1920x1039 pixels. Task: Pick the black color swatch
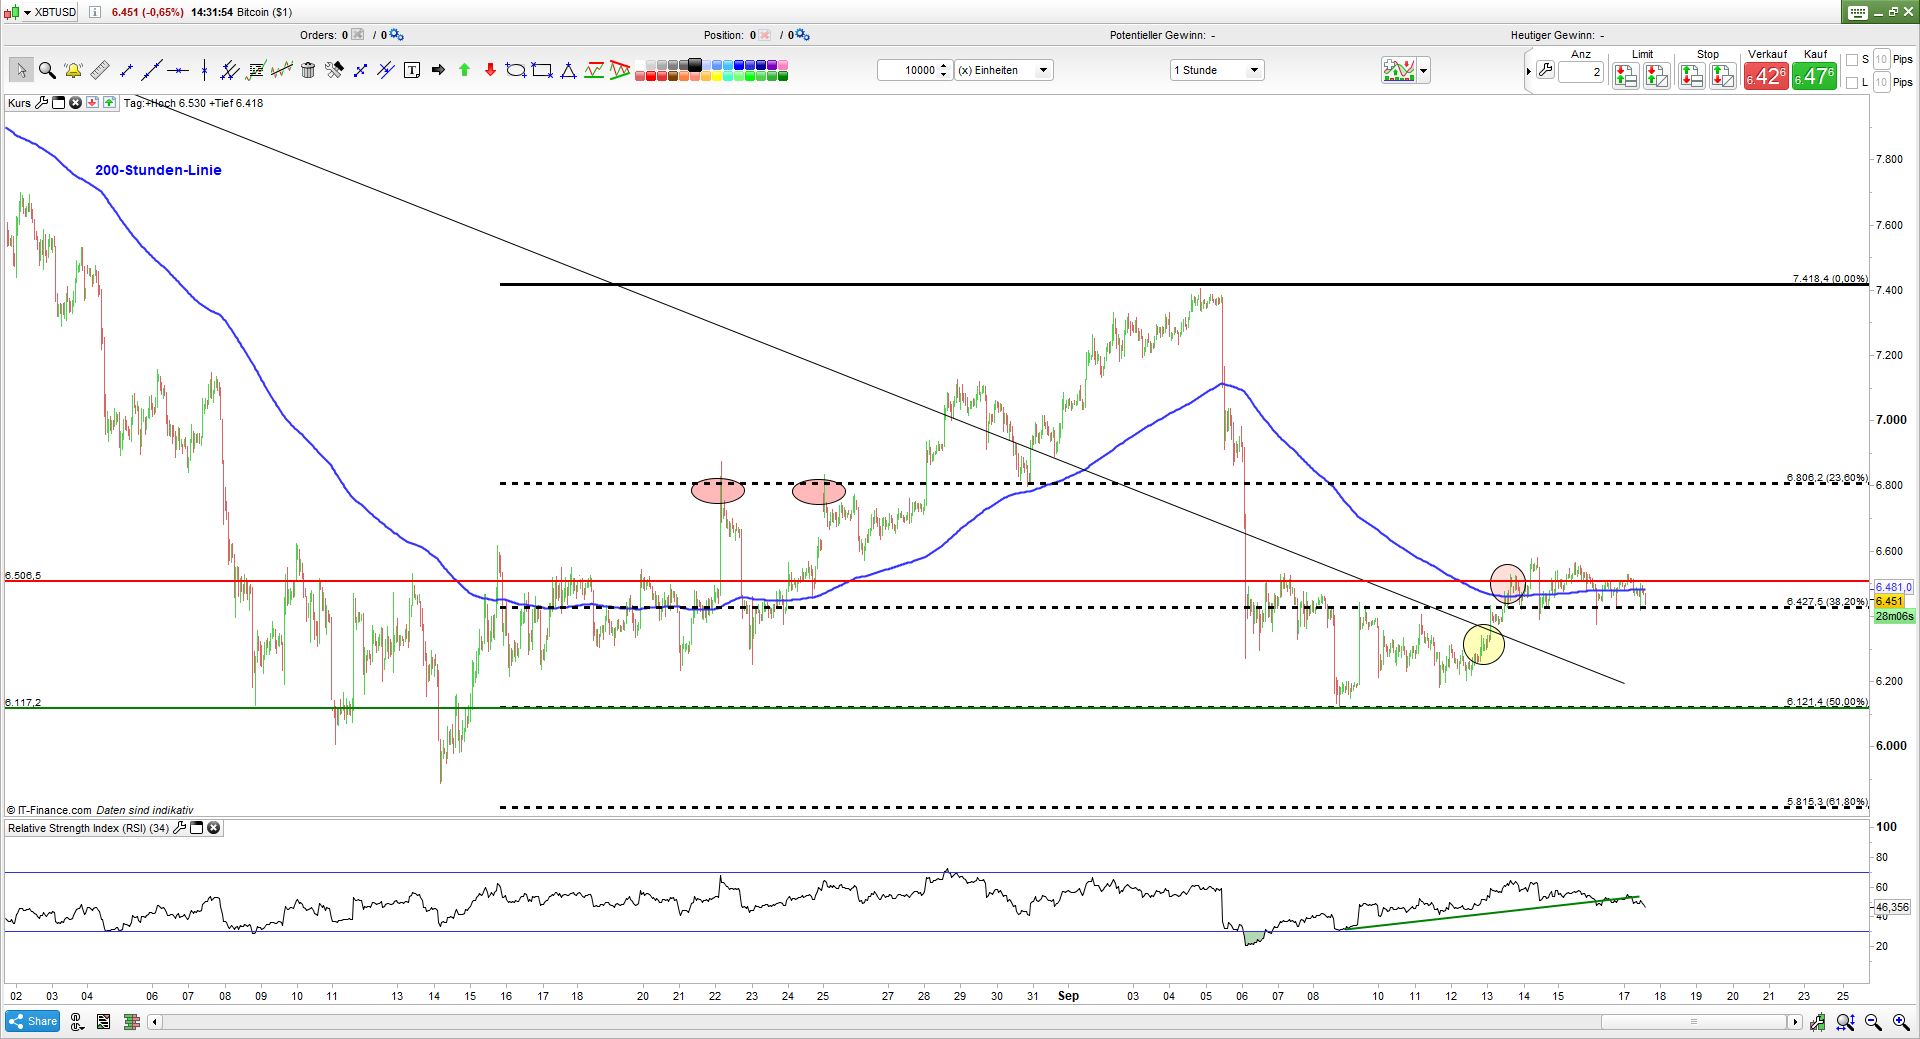pos(696,65)
